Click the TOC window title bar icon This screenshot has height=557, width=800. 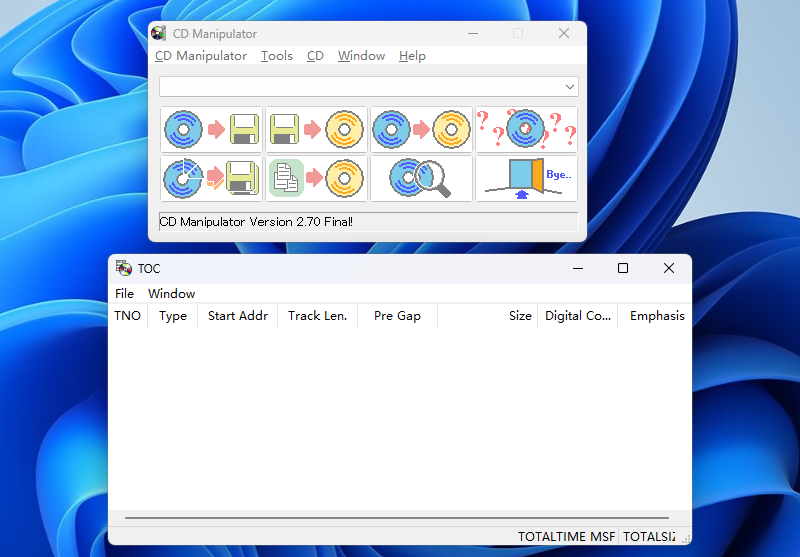(123, 268)
